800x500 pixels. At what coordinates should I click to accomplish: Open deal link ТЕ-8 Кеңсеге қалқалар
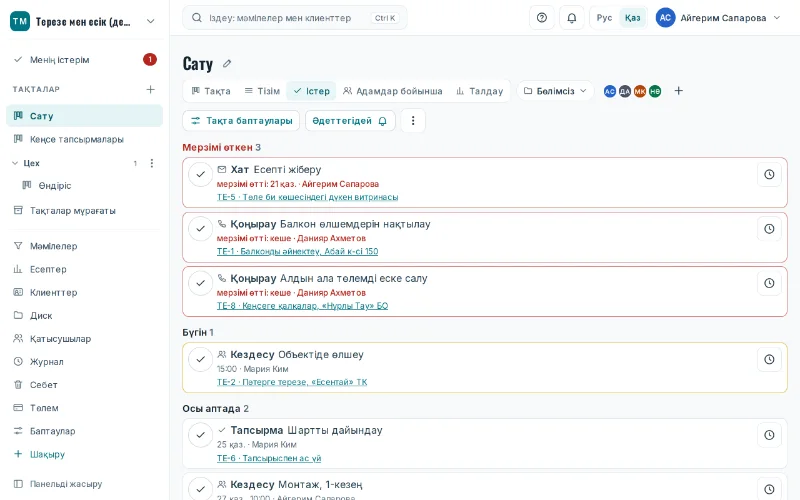point(302,306)
